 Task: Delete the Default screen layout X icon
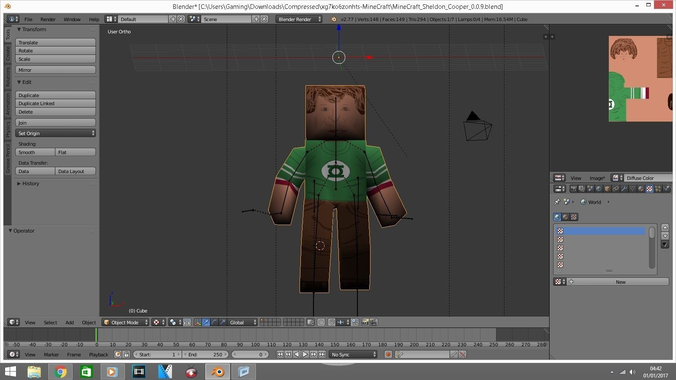click(181, 19)
